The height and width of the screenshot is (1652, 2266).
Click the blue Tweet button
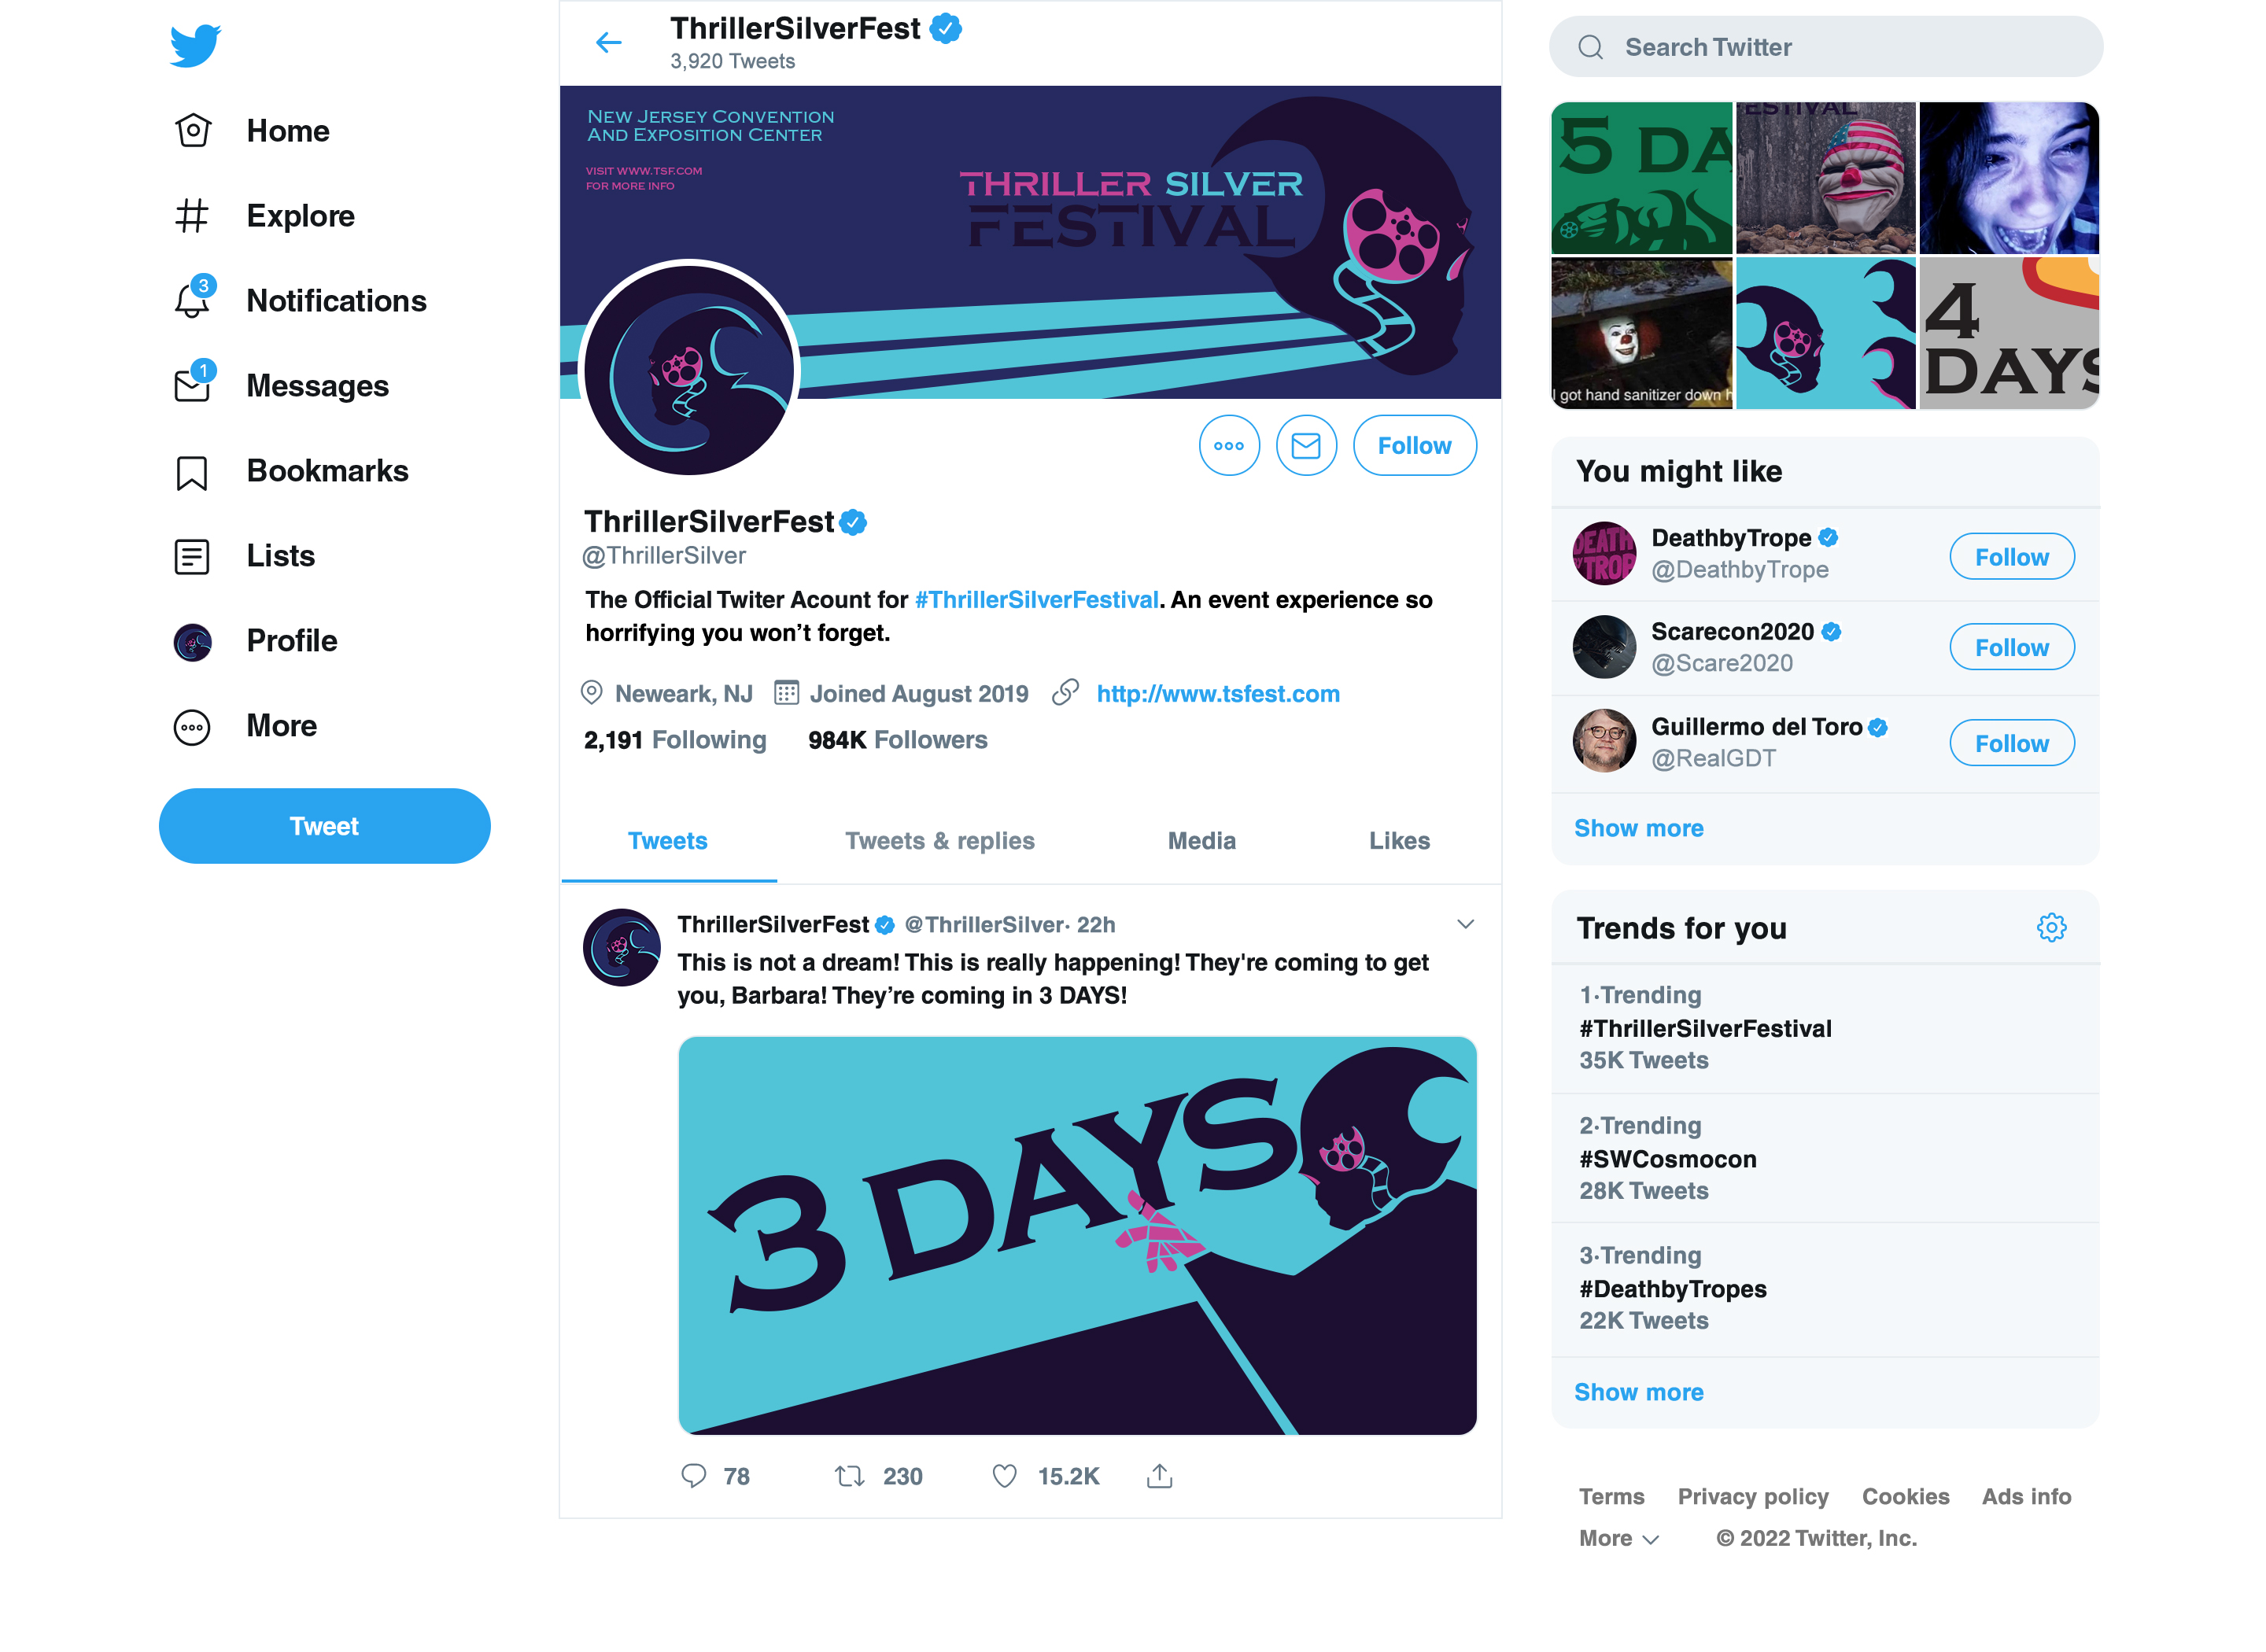[324, 826]
